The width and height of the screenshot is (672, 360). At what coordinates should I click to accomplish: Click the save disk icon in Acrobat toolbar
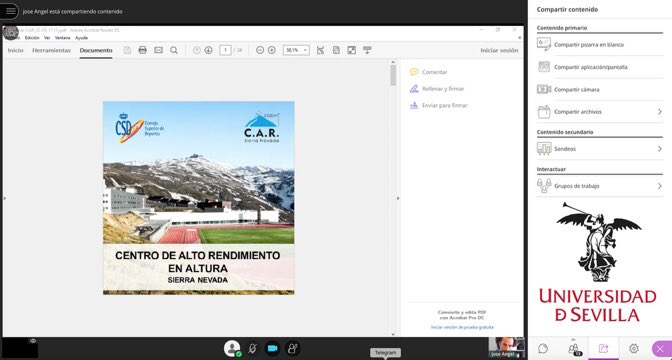(x=127, y=50)
